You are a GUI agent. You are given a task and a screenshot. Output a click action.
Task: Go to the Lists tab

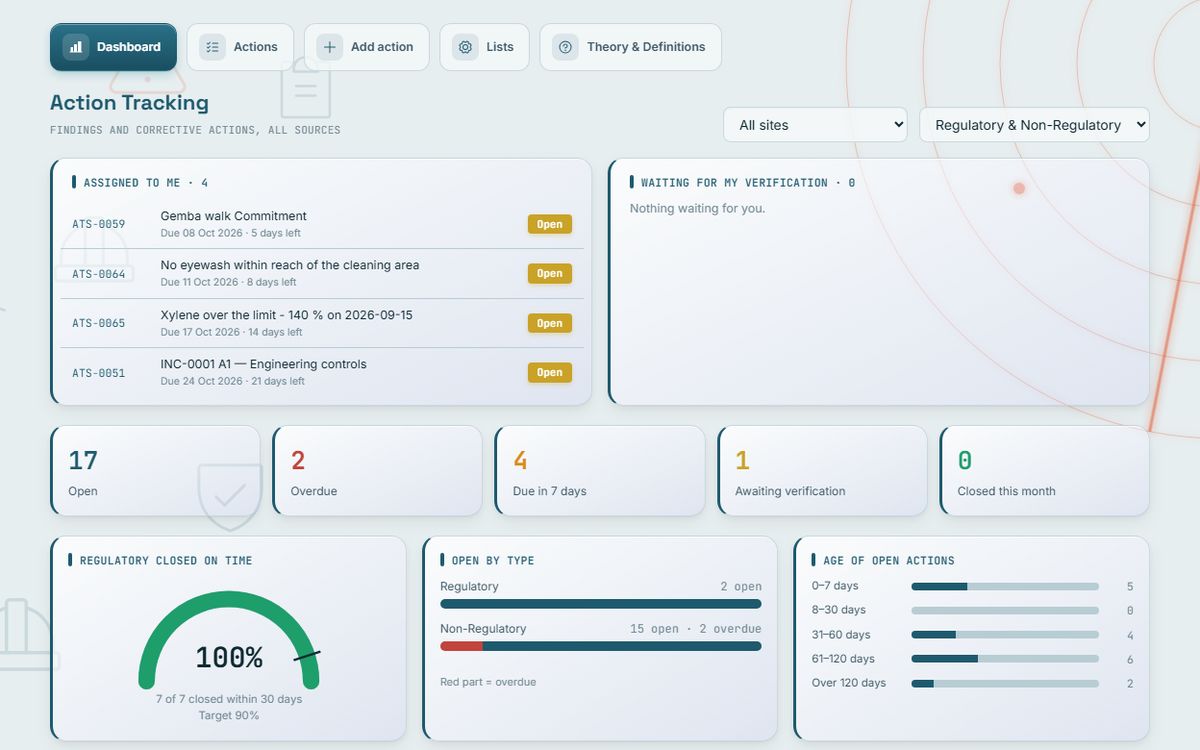tap(484, 47)
